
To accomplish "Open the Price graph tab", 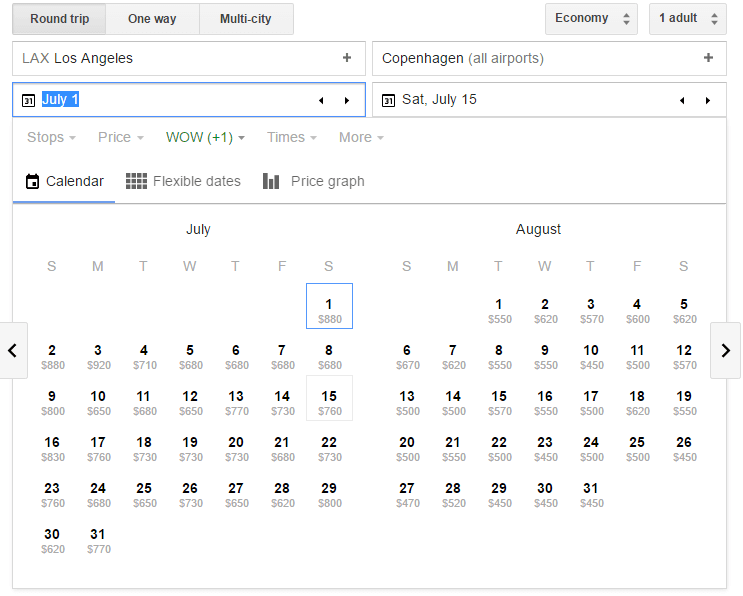I will point(313,181).
